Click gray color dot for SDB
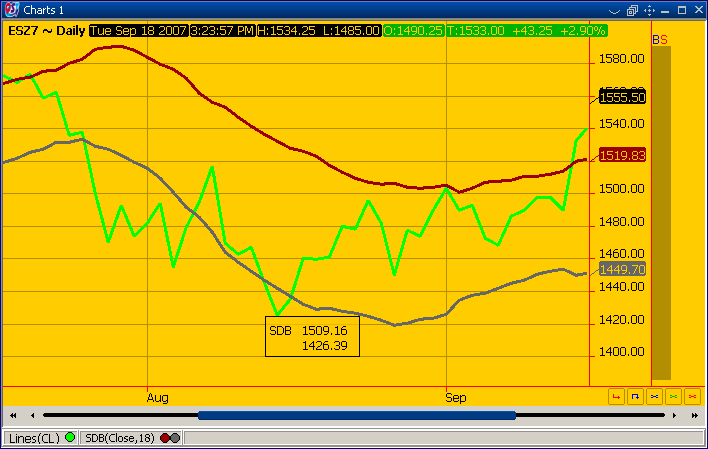Screen dimensions: 708x449 point(175,438)
